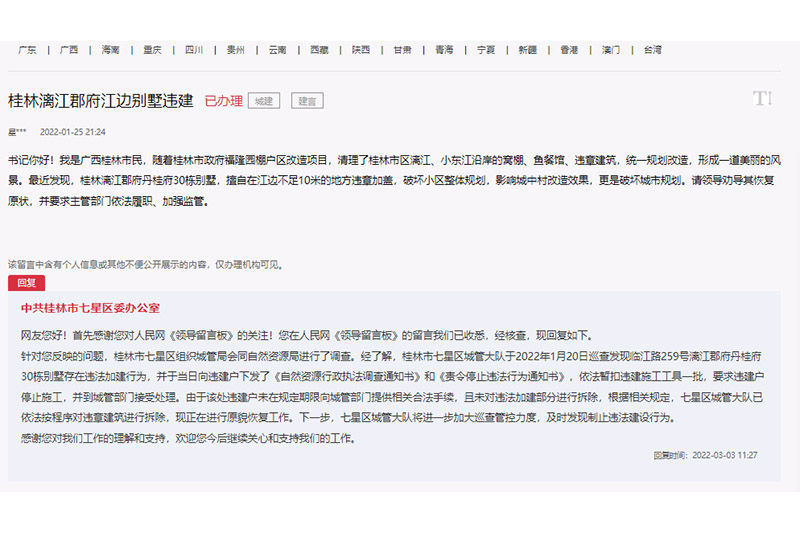800x533 pixels.
Task: Click the post title 桂林漓江郡府江边别墅违建
Action: coord(101,100)
